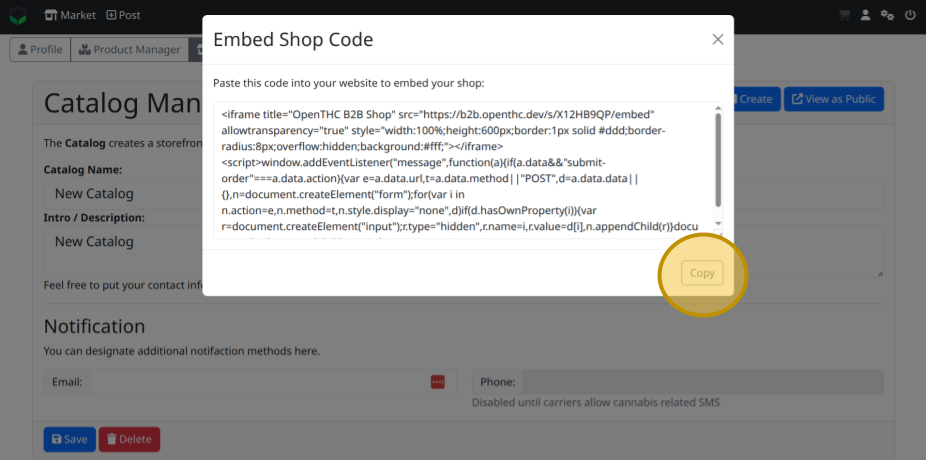Open the Post menu item

[123, 15]
